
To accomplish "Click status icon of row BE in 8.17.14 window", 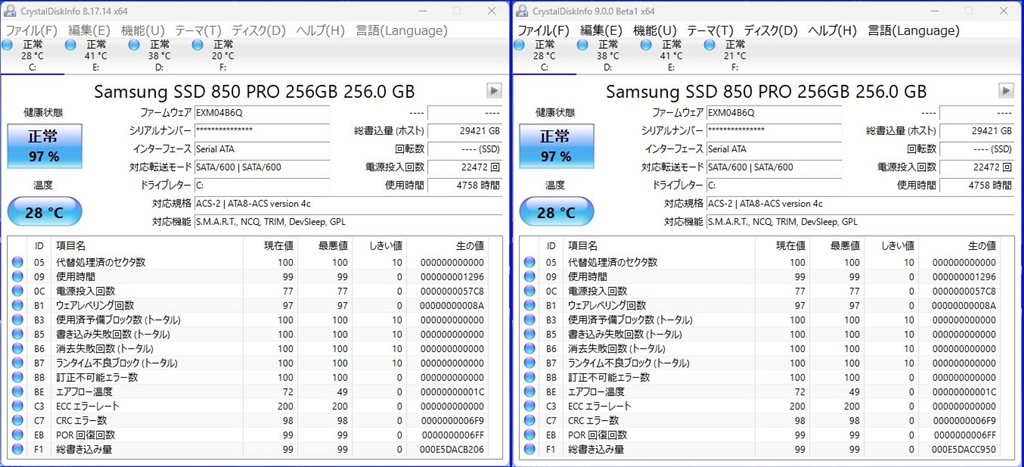I will coord(18,392).
